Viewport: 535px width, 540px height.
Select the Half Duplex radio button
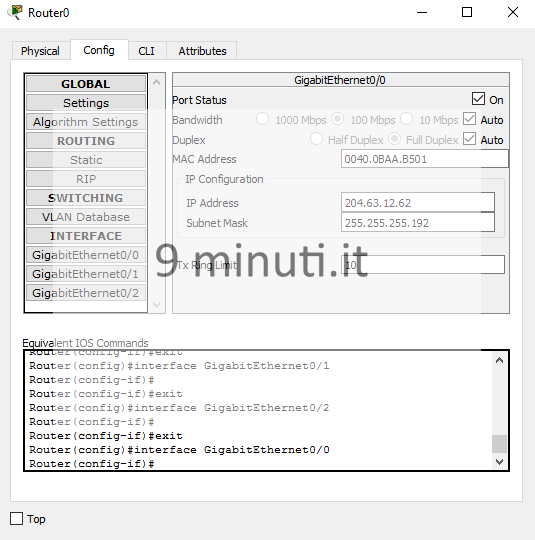[x=316, y=139]
